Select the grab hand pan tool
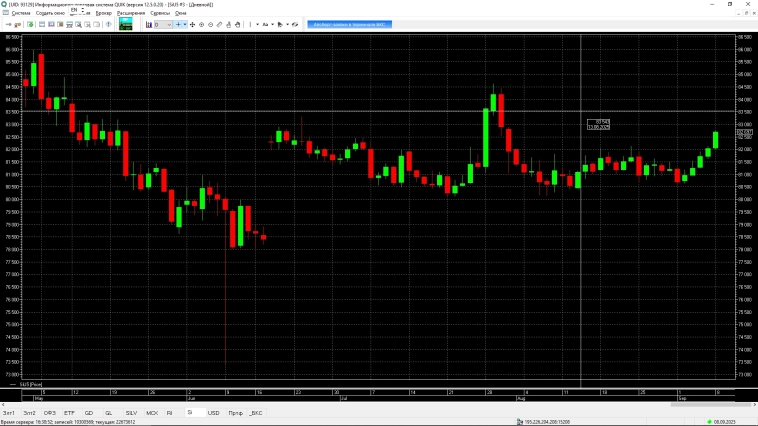 pyautogui.click(x=238, y=24)
